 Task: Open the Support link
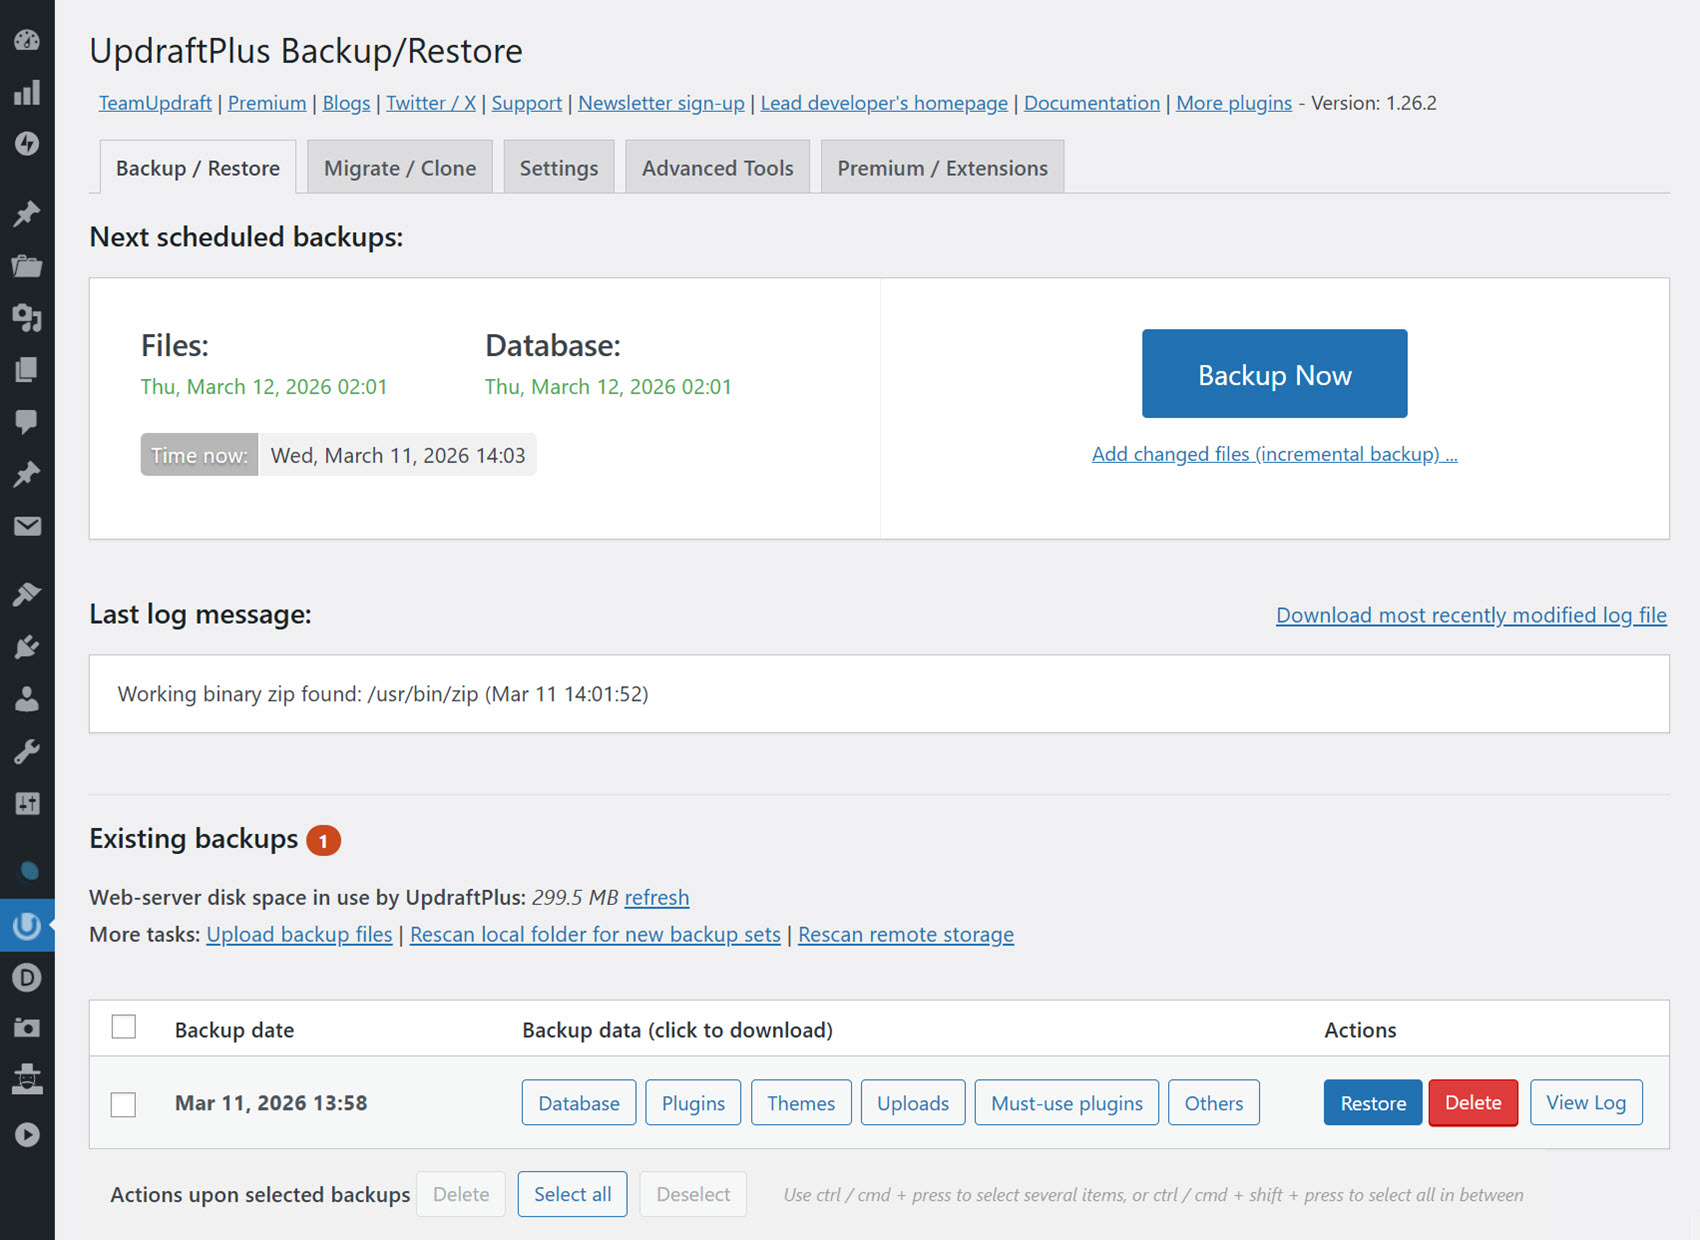pyautogui.click(x=527, y=103)
